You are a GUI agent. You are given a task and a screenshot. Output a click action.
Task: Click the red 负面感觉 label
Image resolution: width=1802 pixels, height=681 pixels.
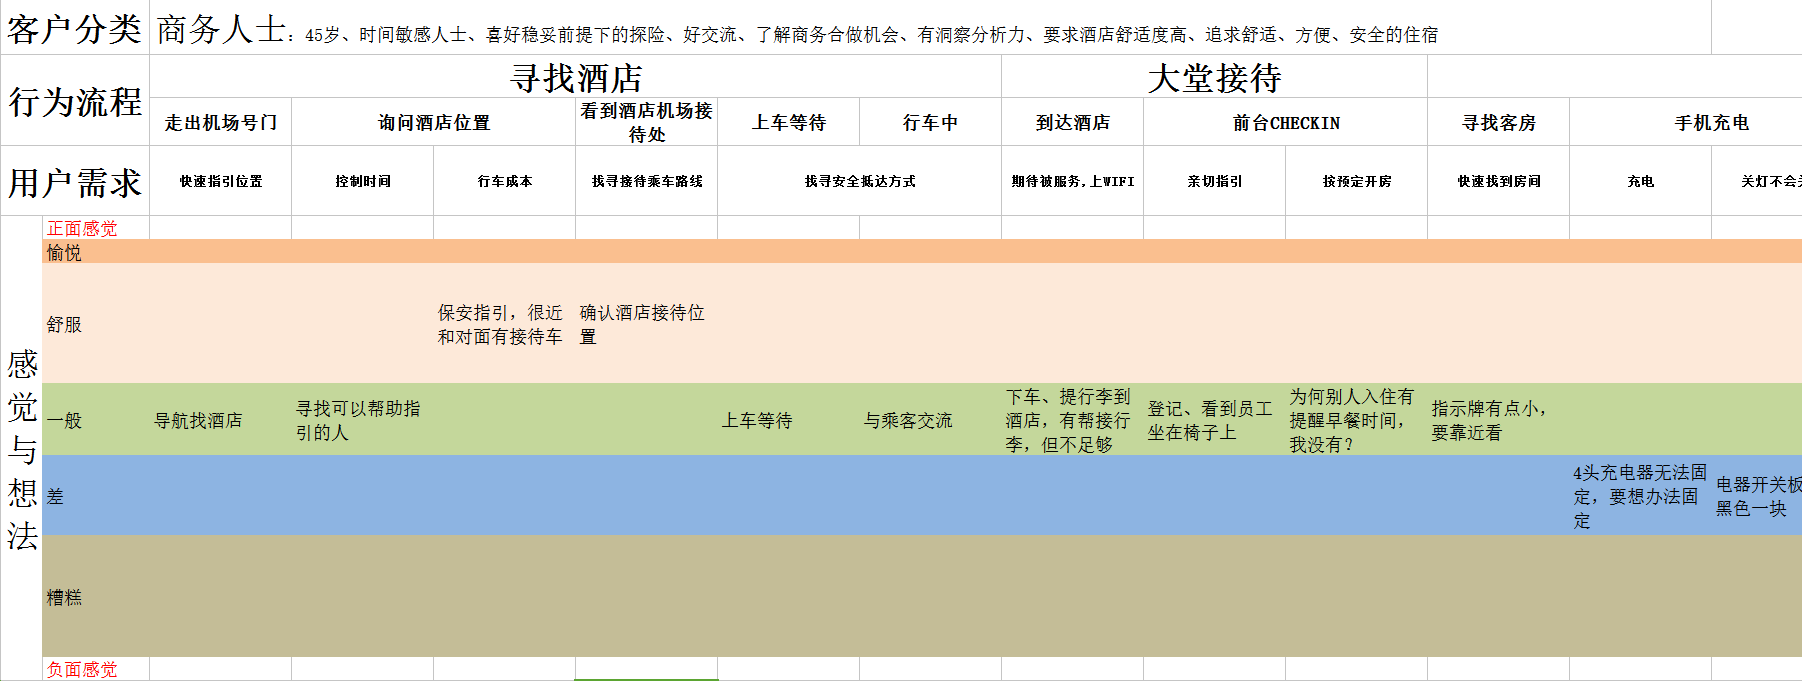pos(82,669)
